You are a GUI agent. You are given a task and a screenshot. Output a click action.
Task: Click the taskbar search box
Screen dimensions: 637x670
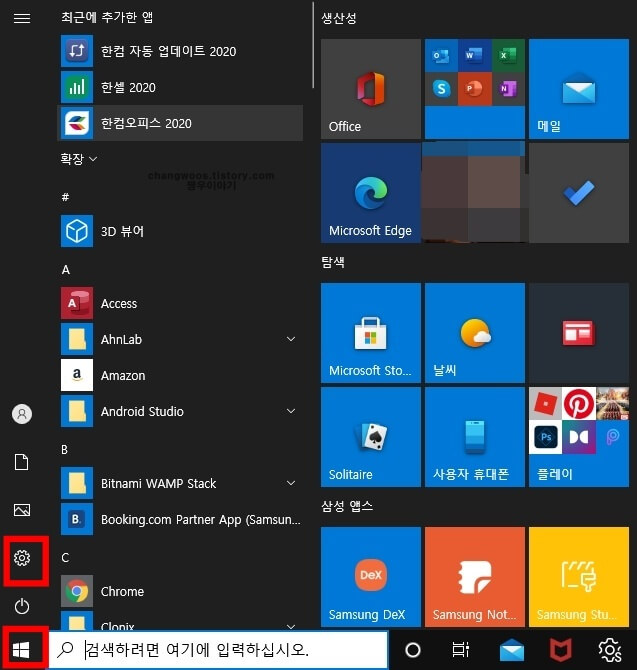tap(218, 650)
